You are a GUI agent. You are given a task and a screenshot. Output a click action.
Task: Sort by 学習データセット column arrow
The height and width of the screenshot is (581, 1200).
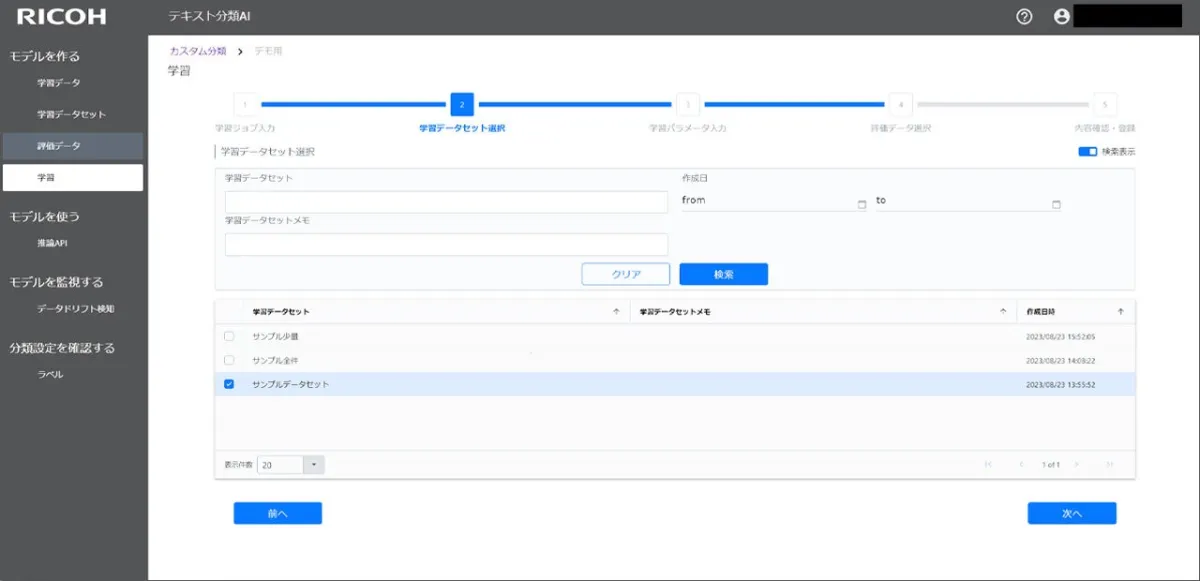click(616, 312)
